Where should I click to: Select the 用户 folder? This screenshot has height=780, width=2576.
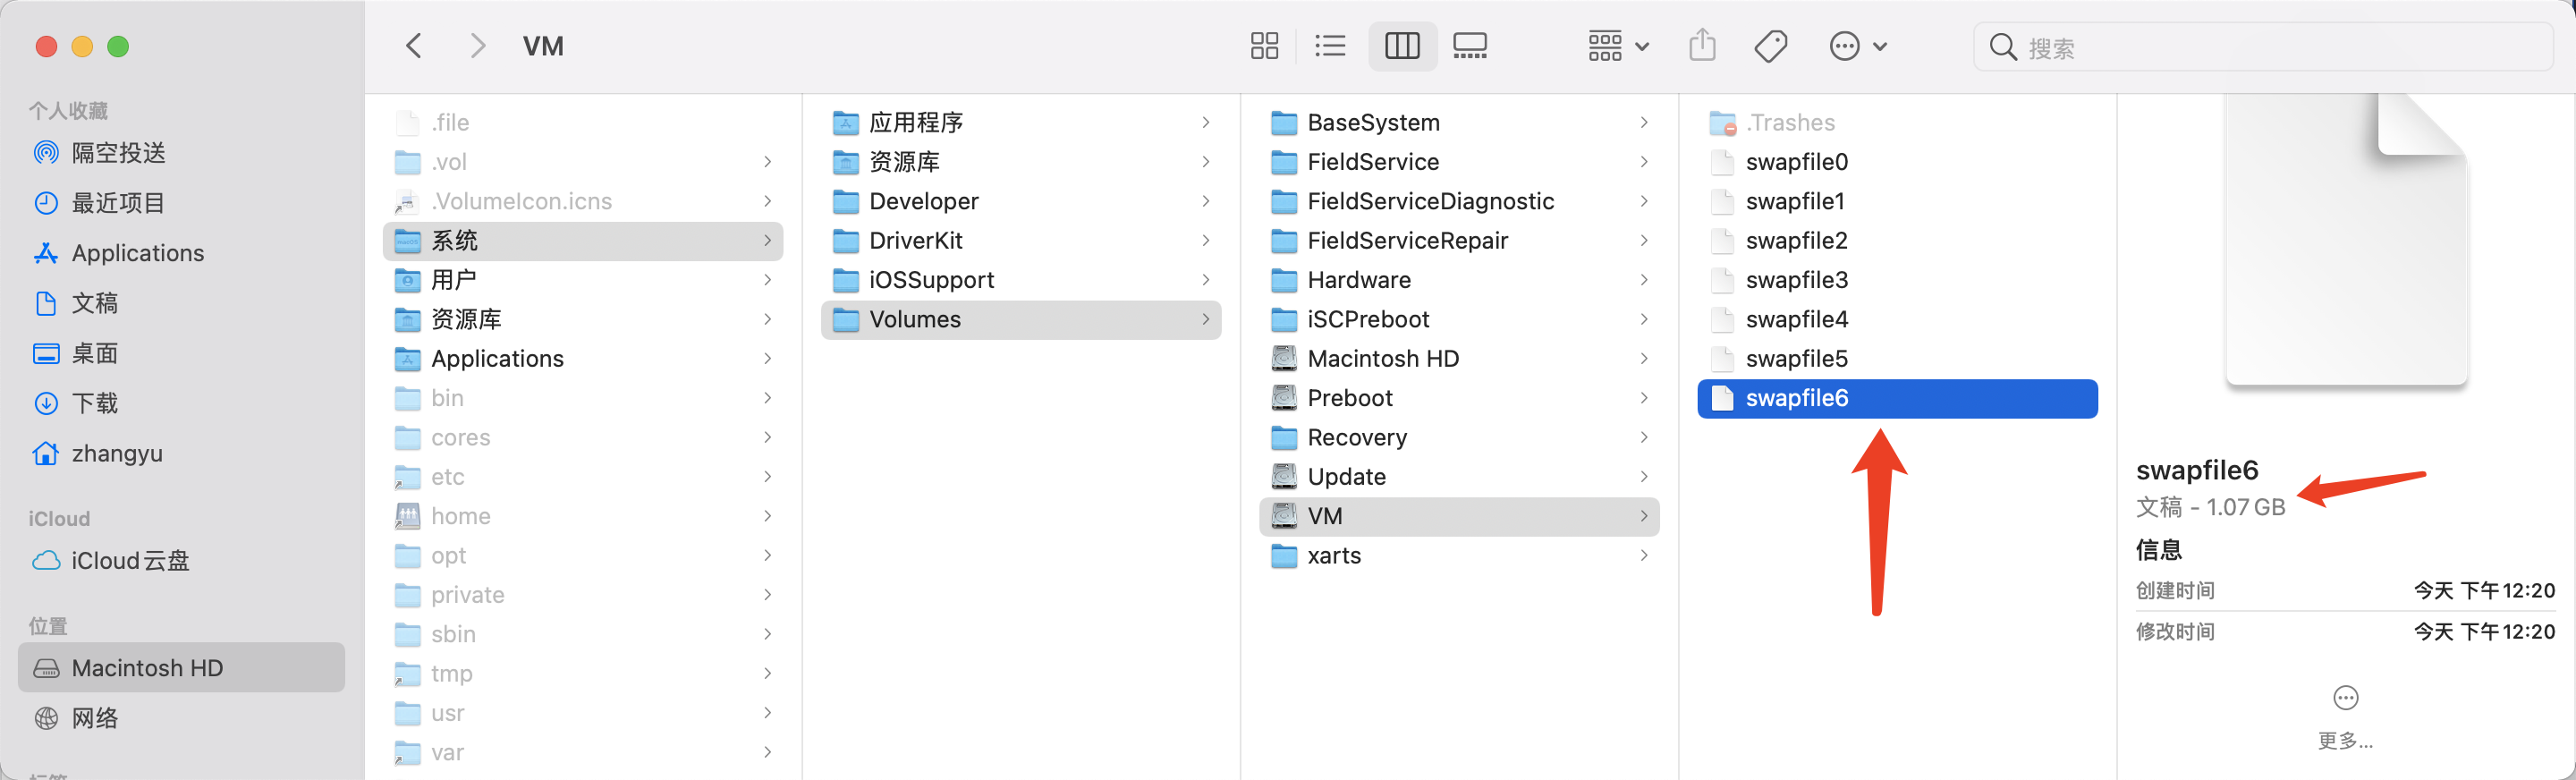(x=583, y=280)
